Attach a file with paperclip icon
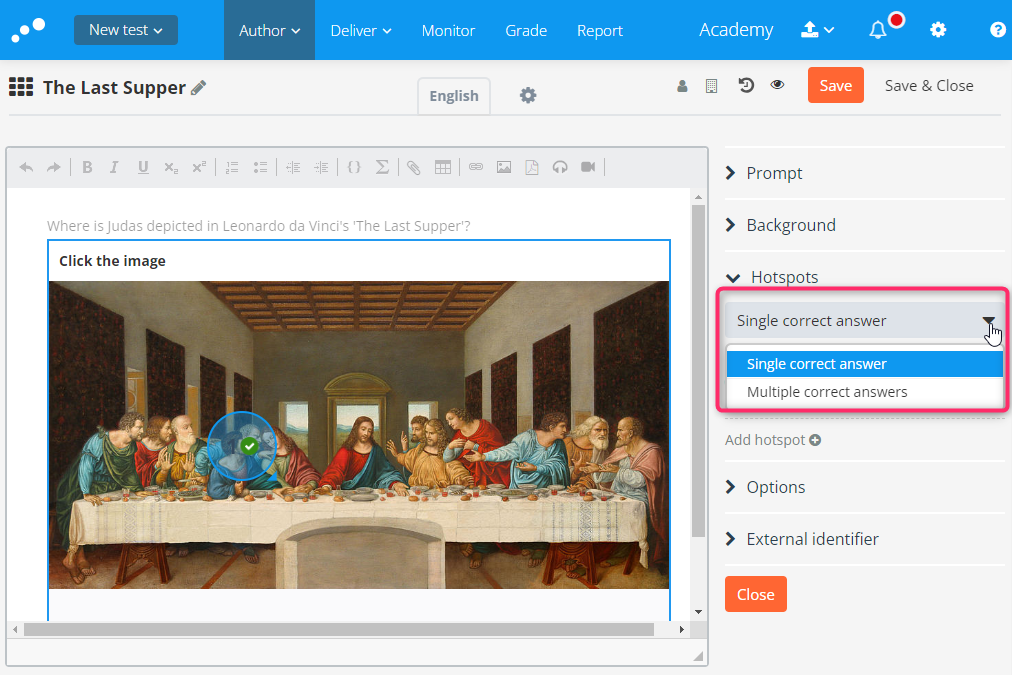The width and height of the screenshot is (1012, 675). (414, 168)
